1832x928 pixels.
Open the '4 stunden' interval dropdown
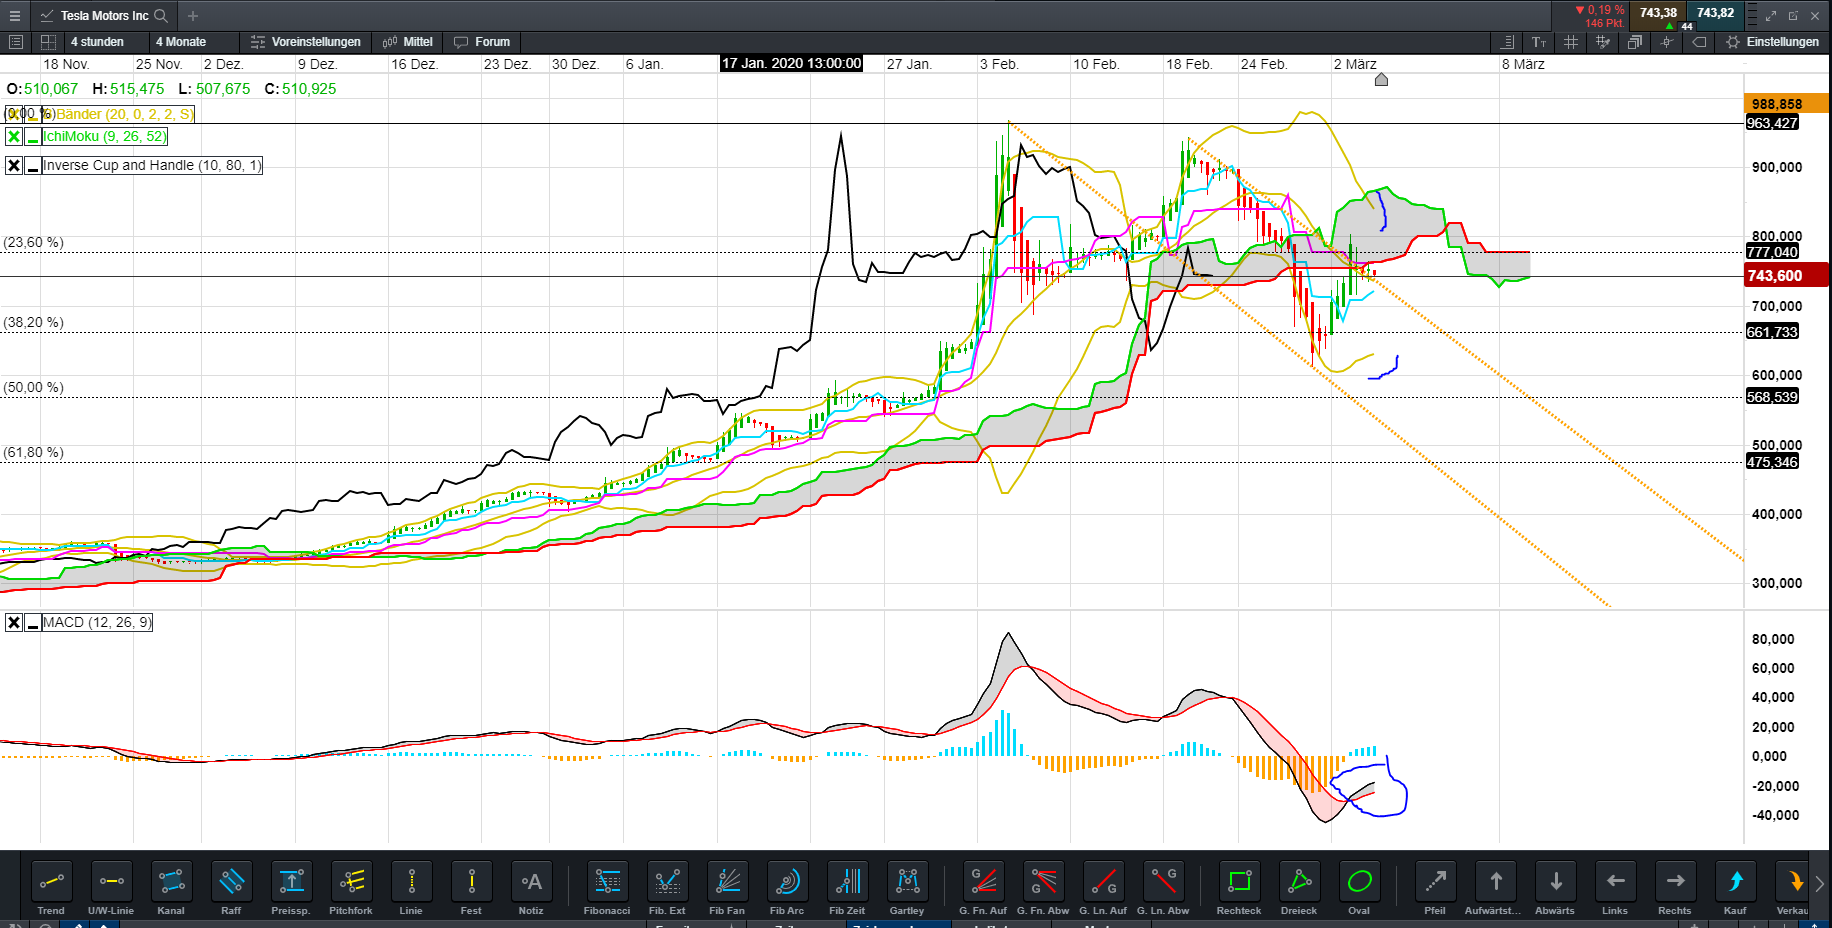coord(105,42)
